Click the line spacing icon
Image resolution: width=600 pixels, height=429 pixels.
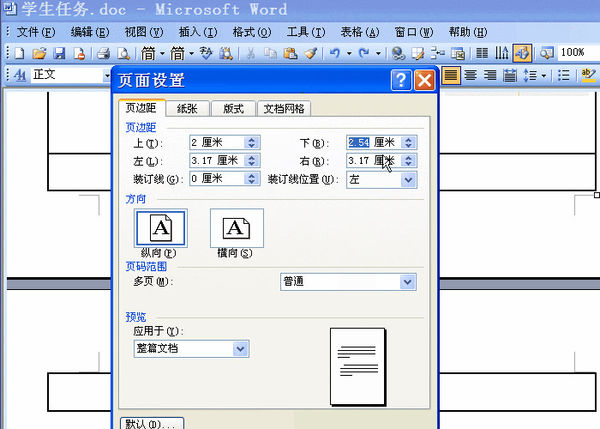(x=530, y=75)
